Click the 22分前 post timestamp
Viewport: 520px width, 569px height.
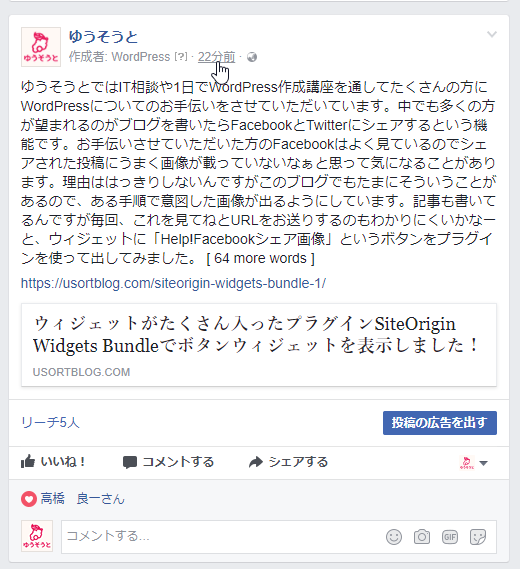(x=216, y=57)
